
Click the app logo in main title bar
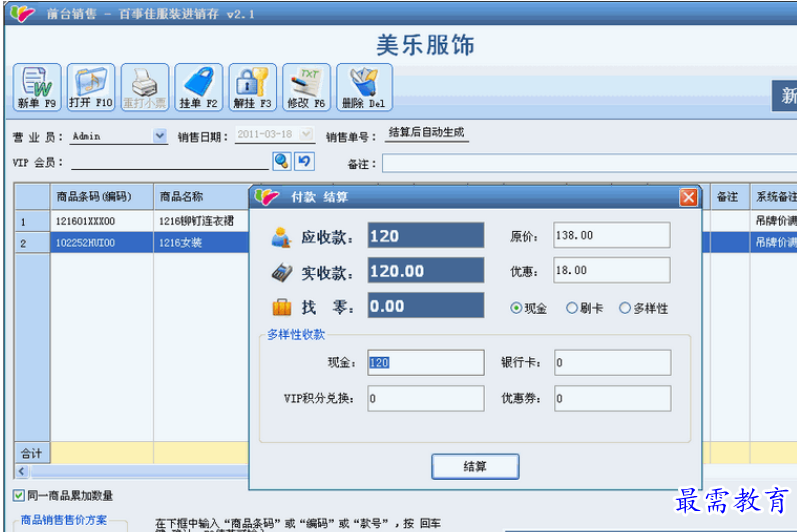tap(22, 13)
